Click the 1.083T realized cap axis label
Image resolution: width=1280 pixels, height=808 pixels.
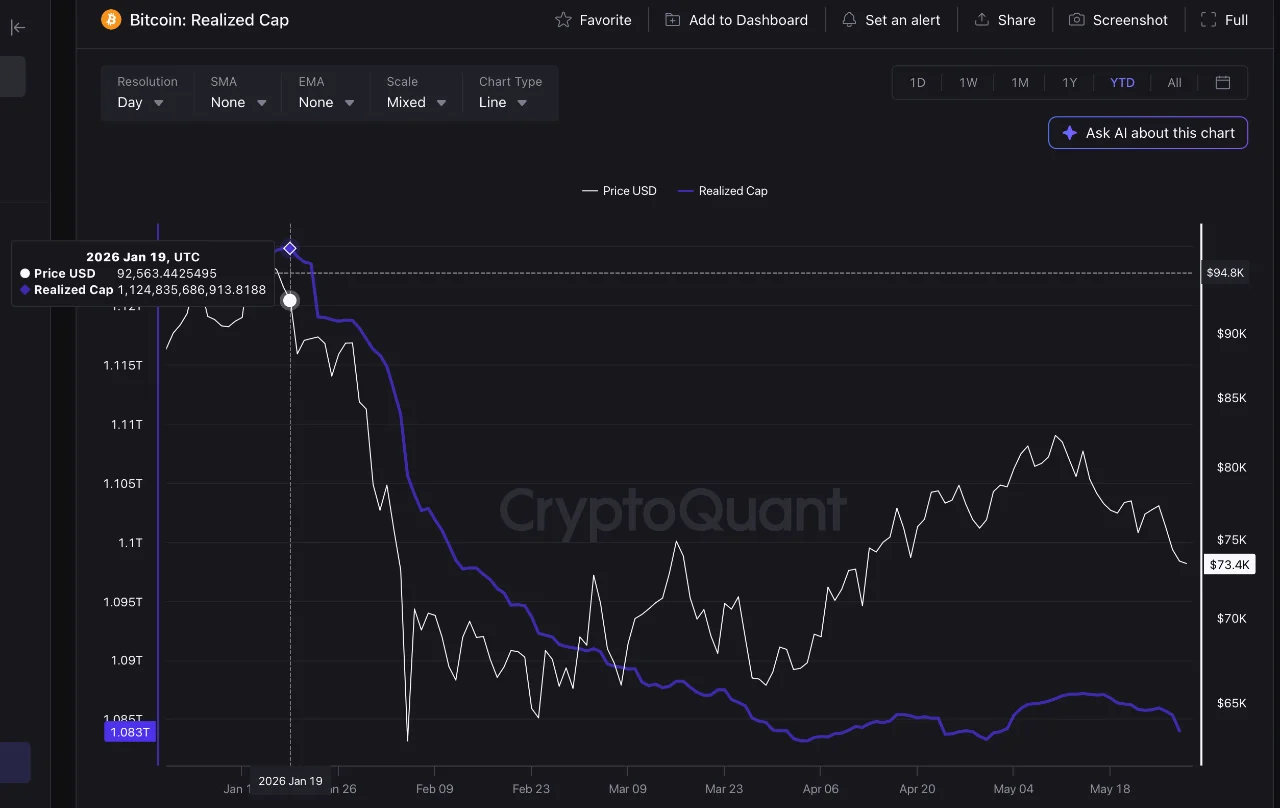(130, 732)
